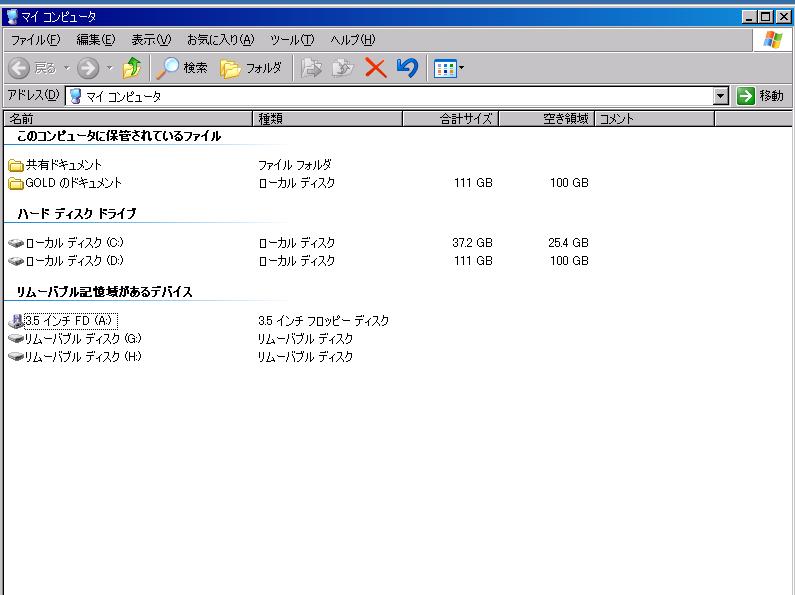This screenshot has width=795, height=595.
Task: Click the Move To toolbar icon
Action: (311, 68)
